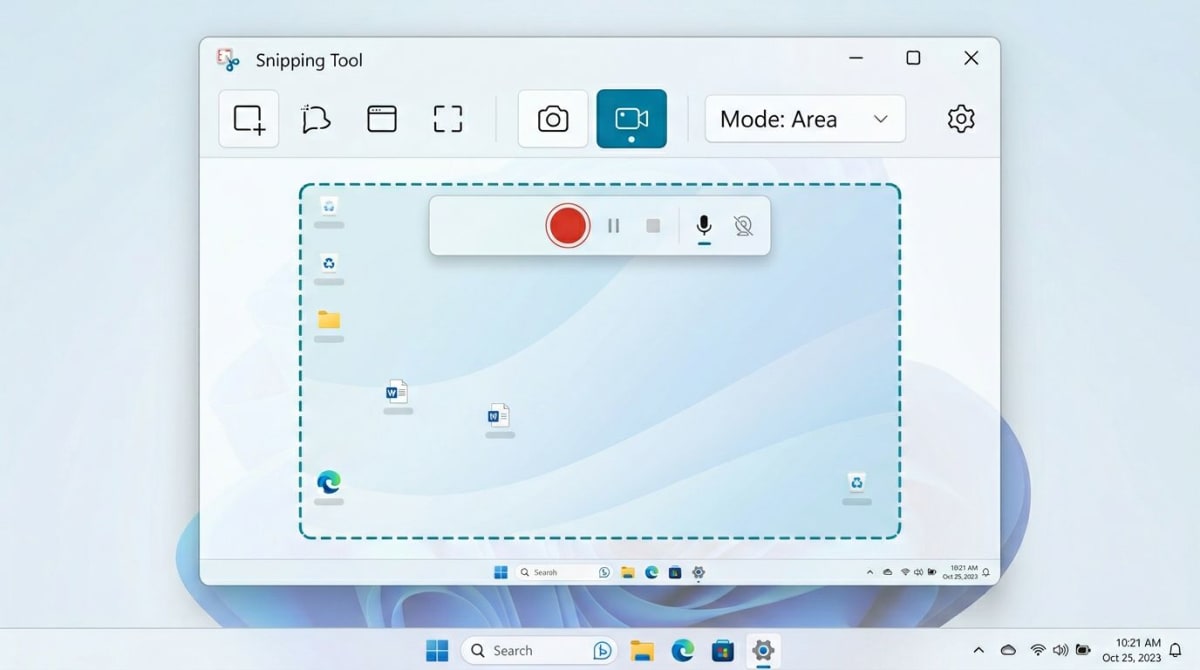
Task: Choose the window snip tool
Action: pos(381,118)
